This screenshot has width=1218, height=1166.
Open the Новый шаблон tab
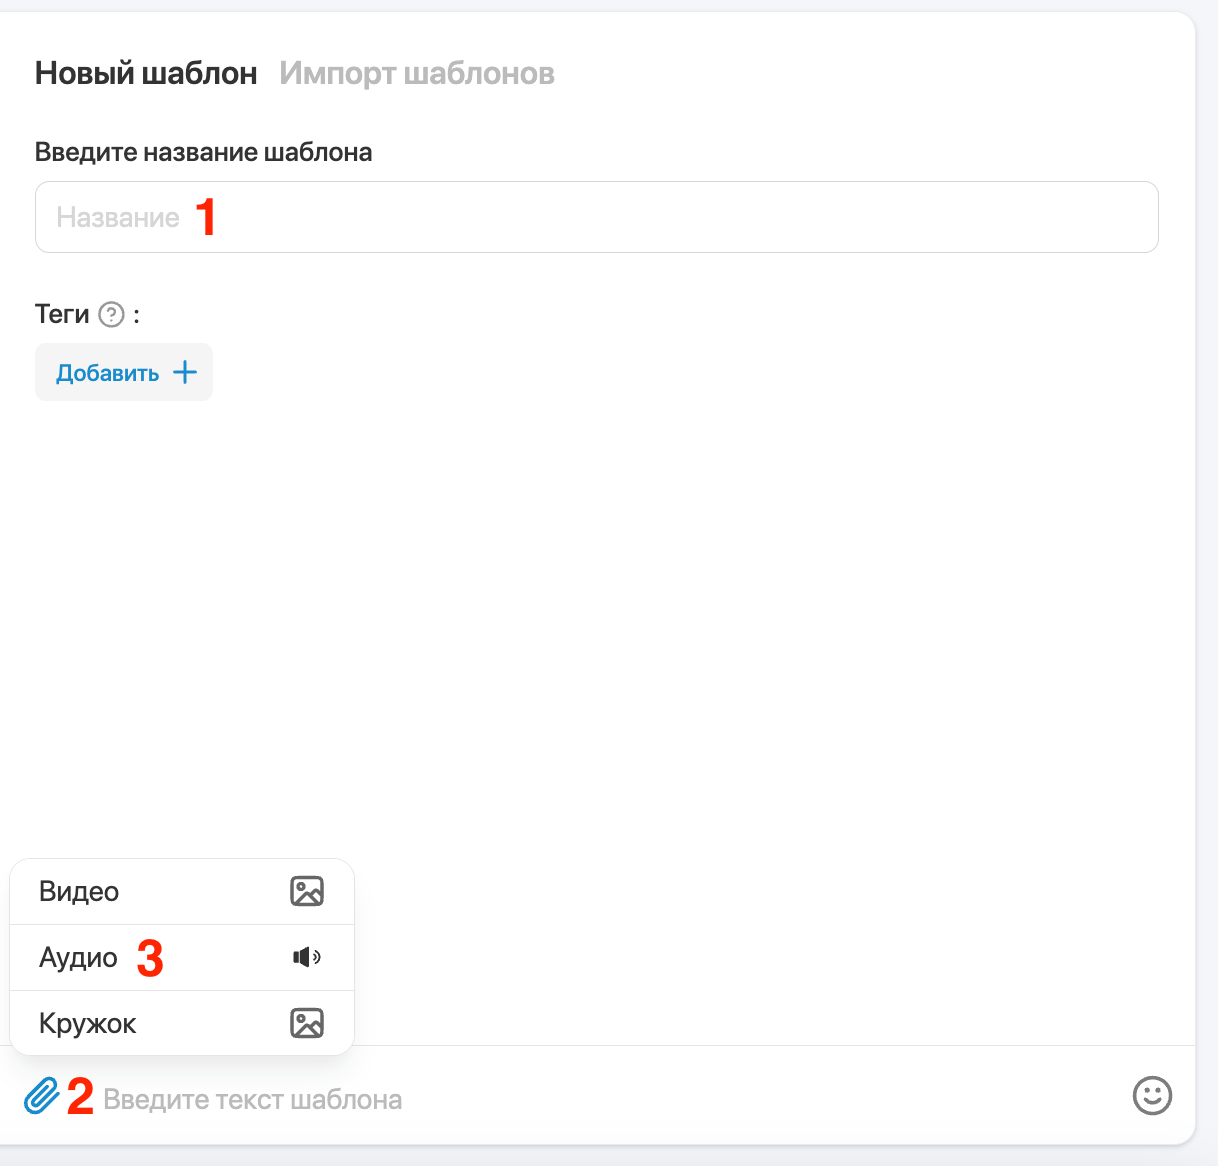(146, 73)
